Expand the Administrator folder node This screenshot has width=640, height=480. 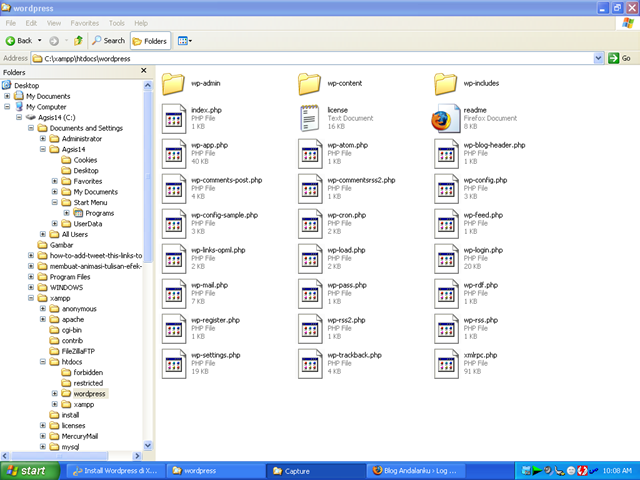(42, 139)
